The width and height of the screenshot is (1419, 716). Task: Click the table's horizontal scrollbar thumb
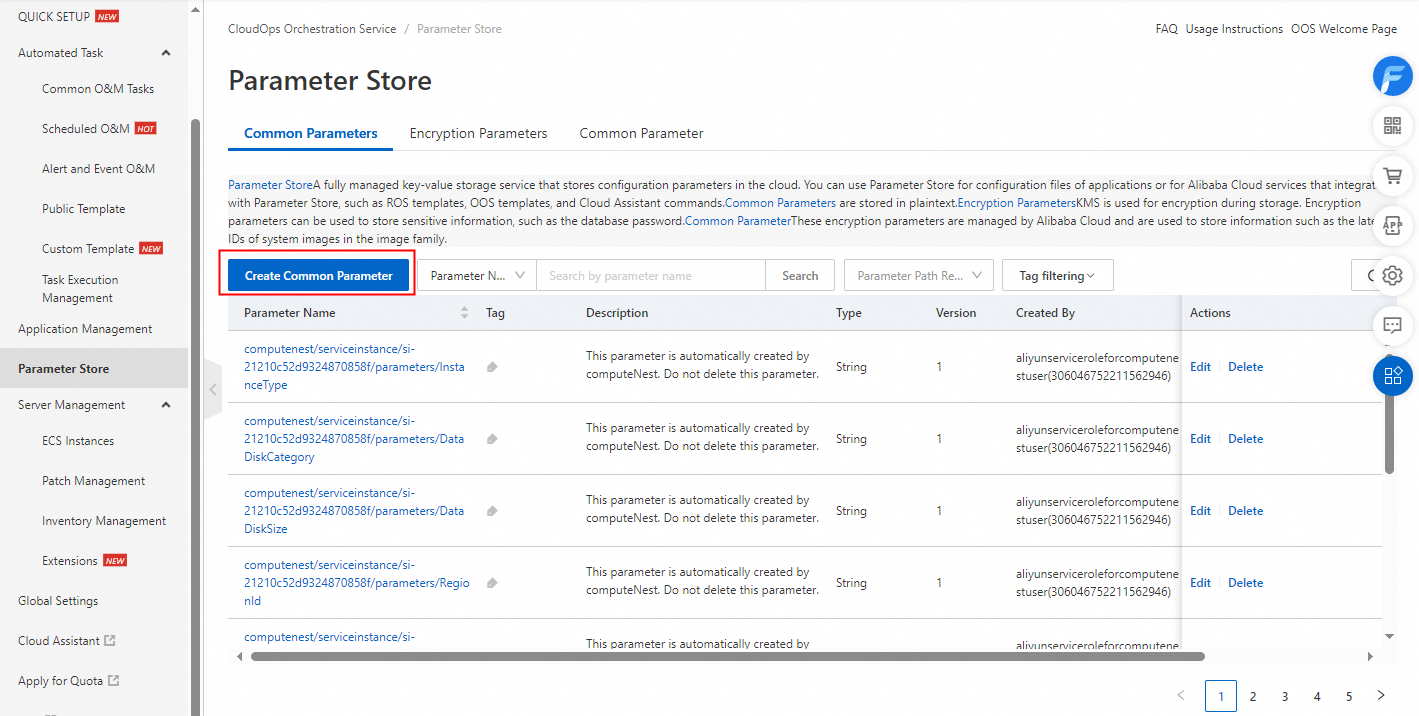click(x=728, y=657)
